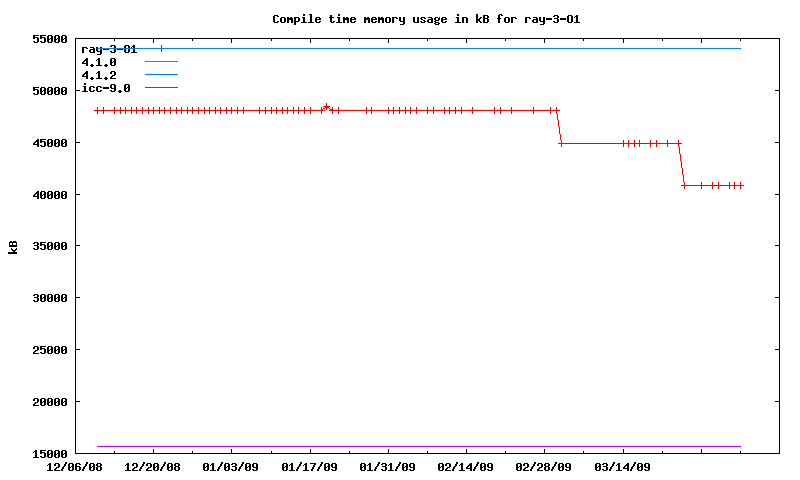The image size is (800, 480).
Task: Select the icc-9.0 legend entry text
Action: (x=106, y=88)
